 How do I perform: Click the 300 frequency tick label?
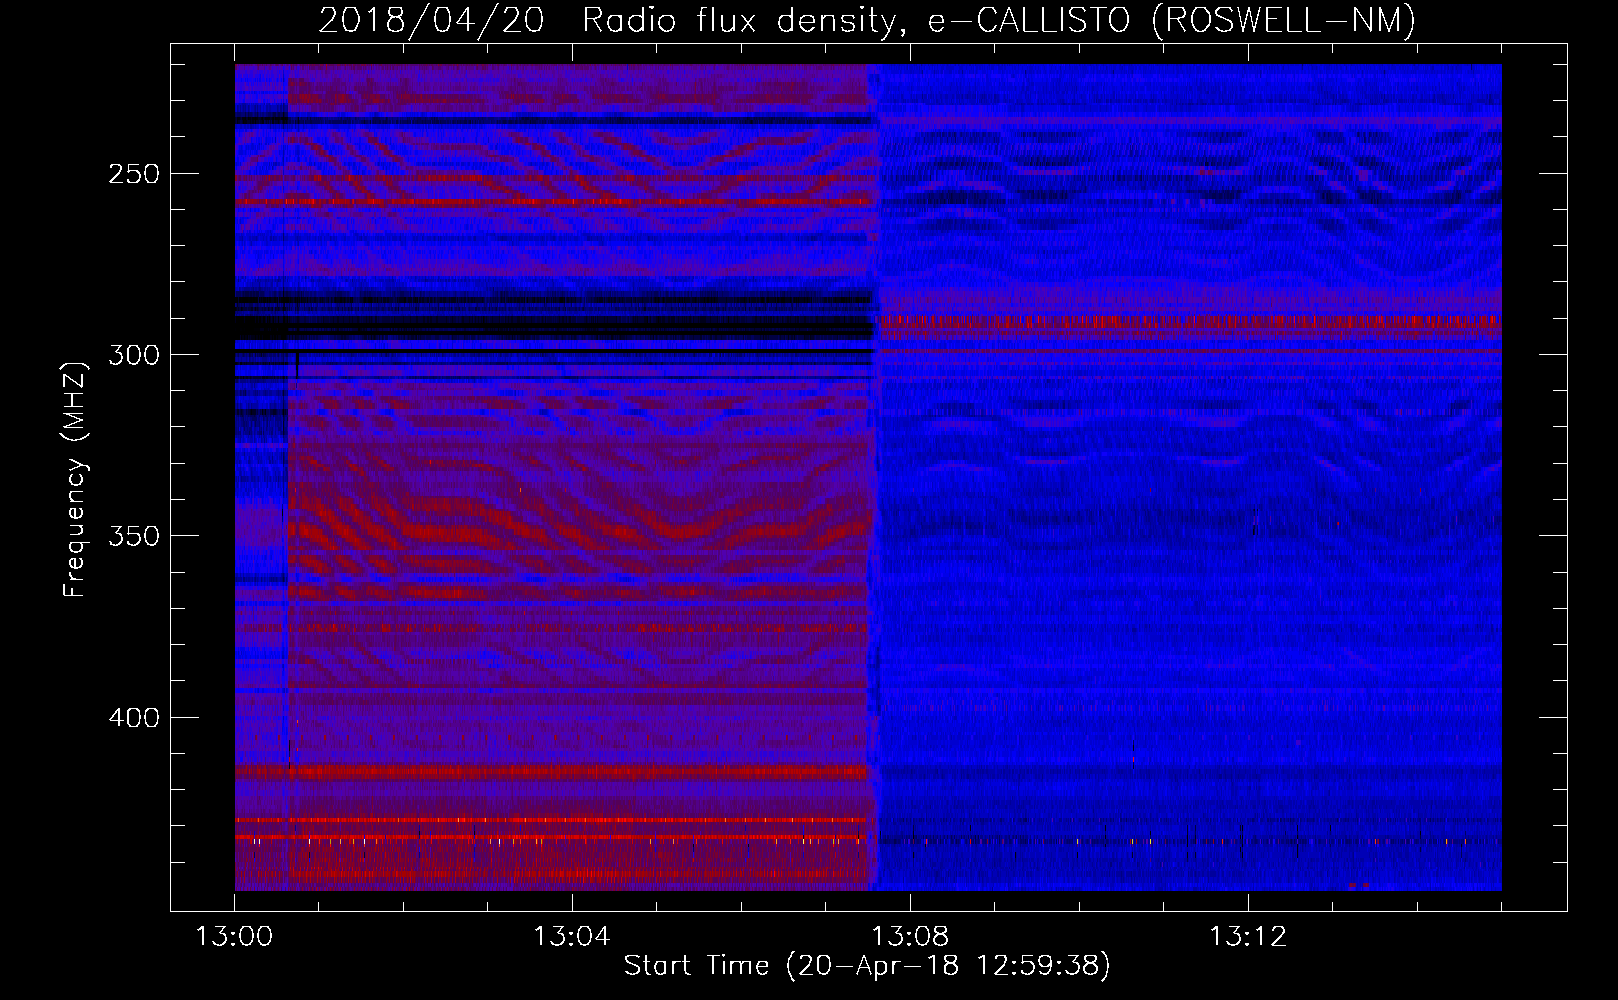[x=134, y=355]
